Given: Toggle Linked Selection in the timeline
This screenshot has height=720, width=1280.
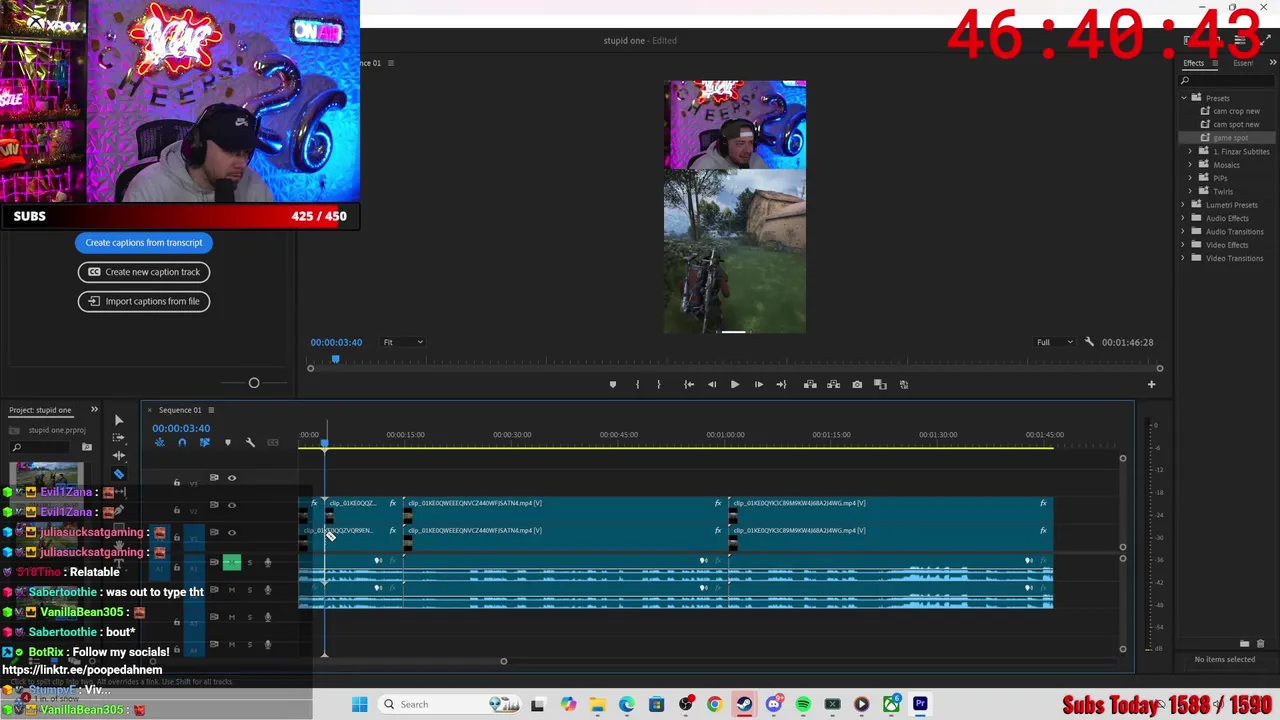Looking at the screenshot, I should click(x=205, y=442).
